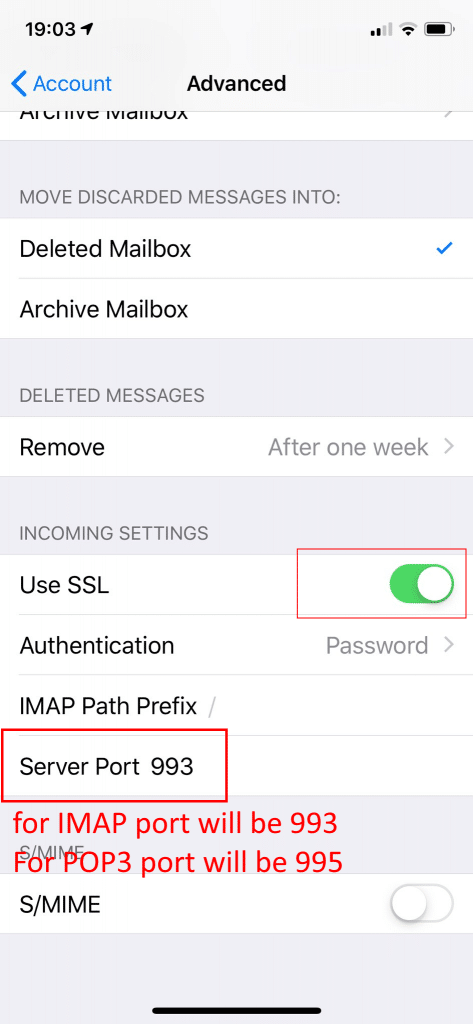
Task: Edit the Server Port 993 field
Action: [x=236, y=765]
